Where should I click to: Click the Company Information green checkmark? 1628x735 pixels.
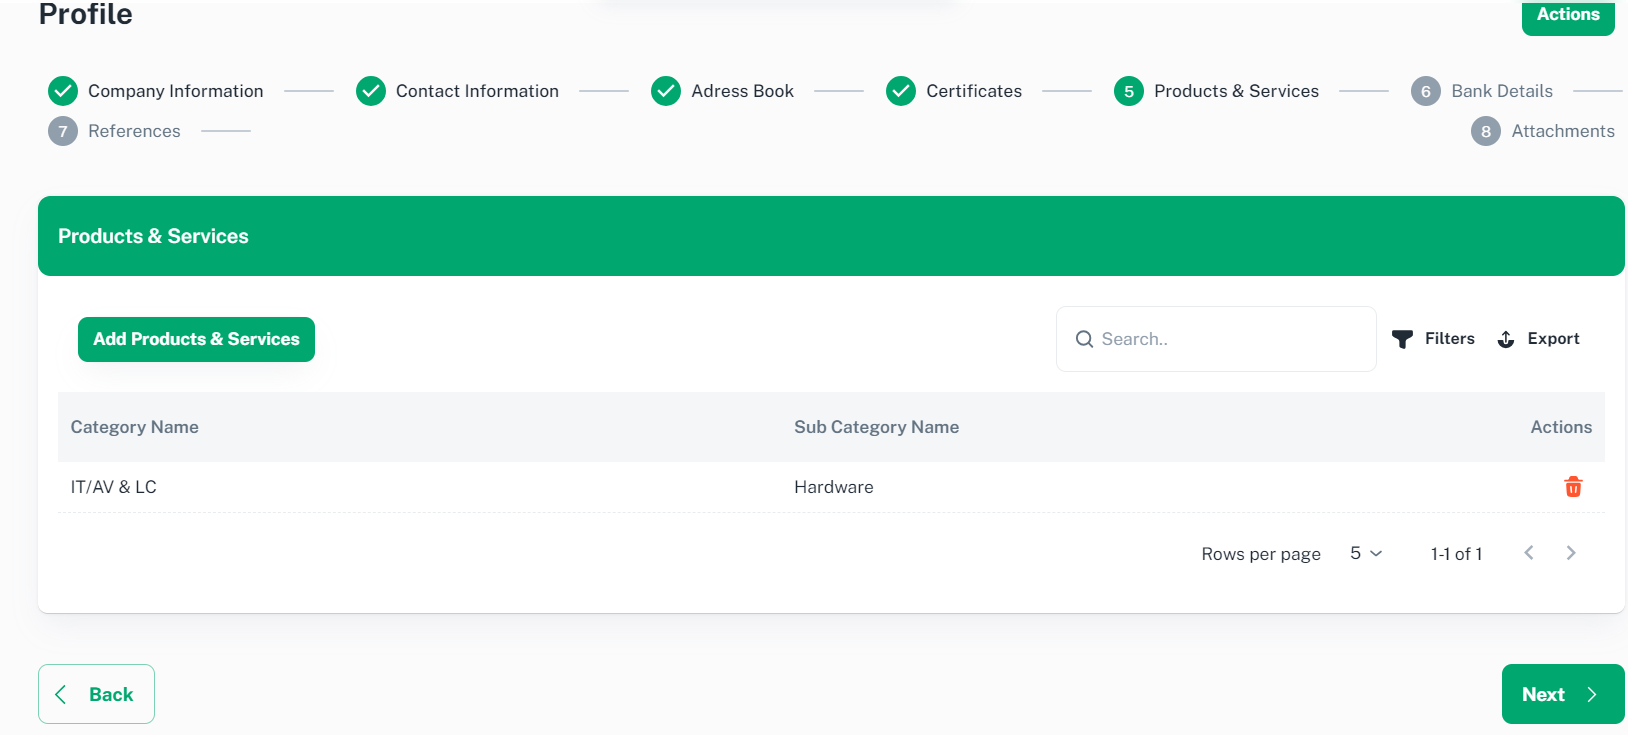point(63,91)
